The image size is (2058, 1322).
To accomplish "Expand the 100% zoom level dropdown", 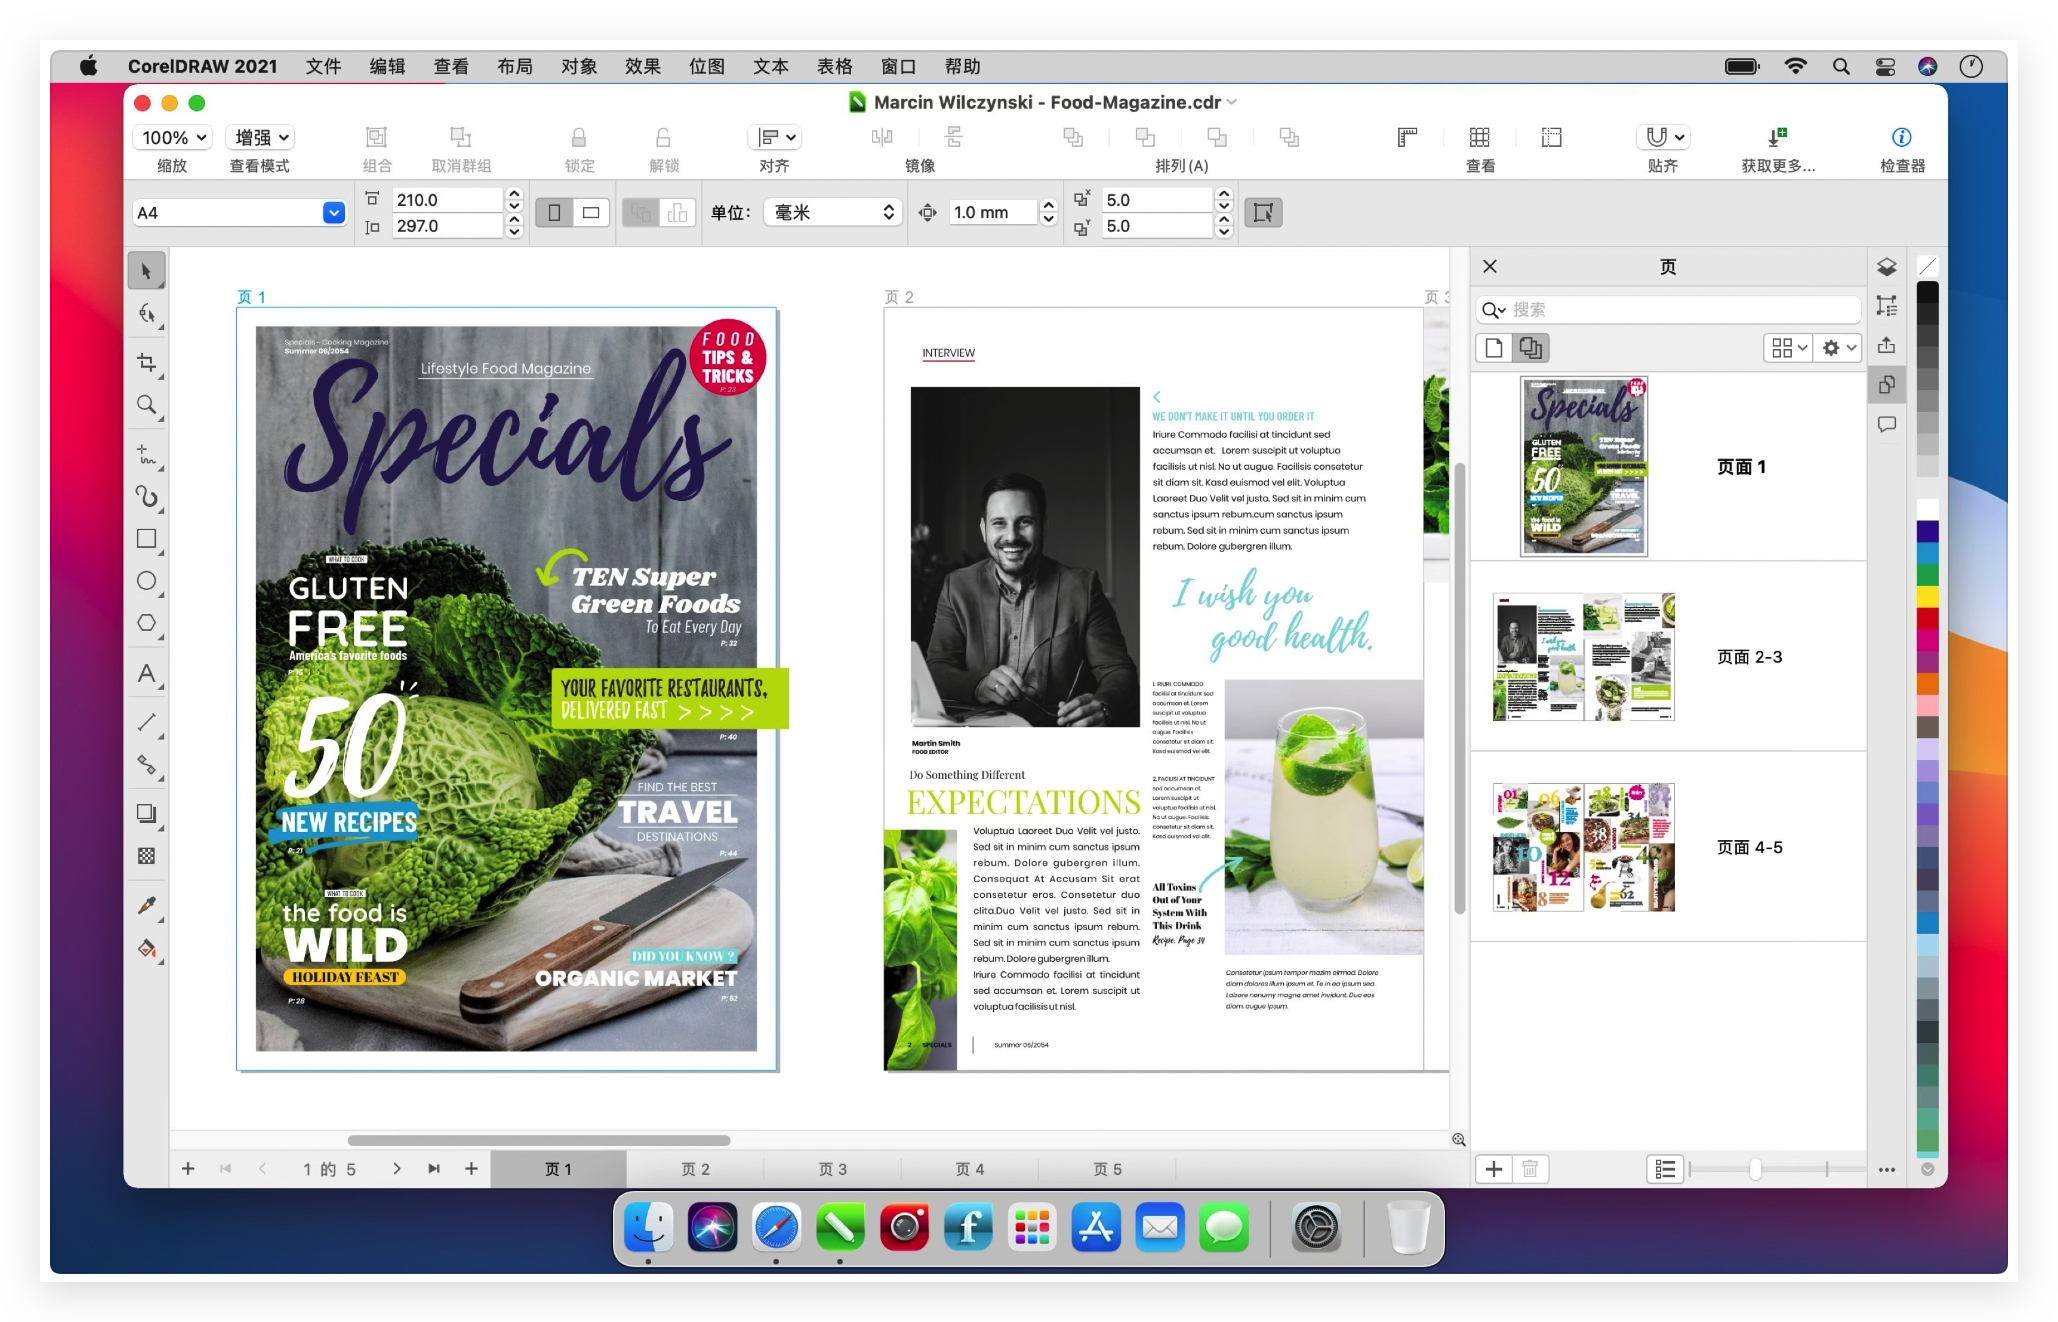I will (174, 137).
